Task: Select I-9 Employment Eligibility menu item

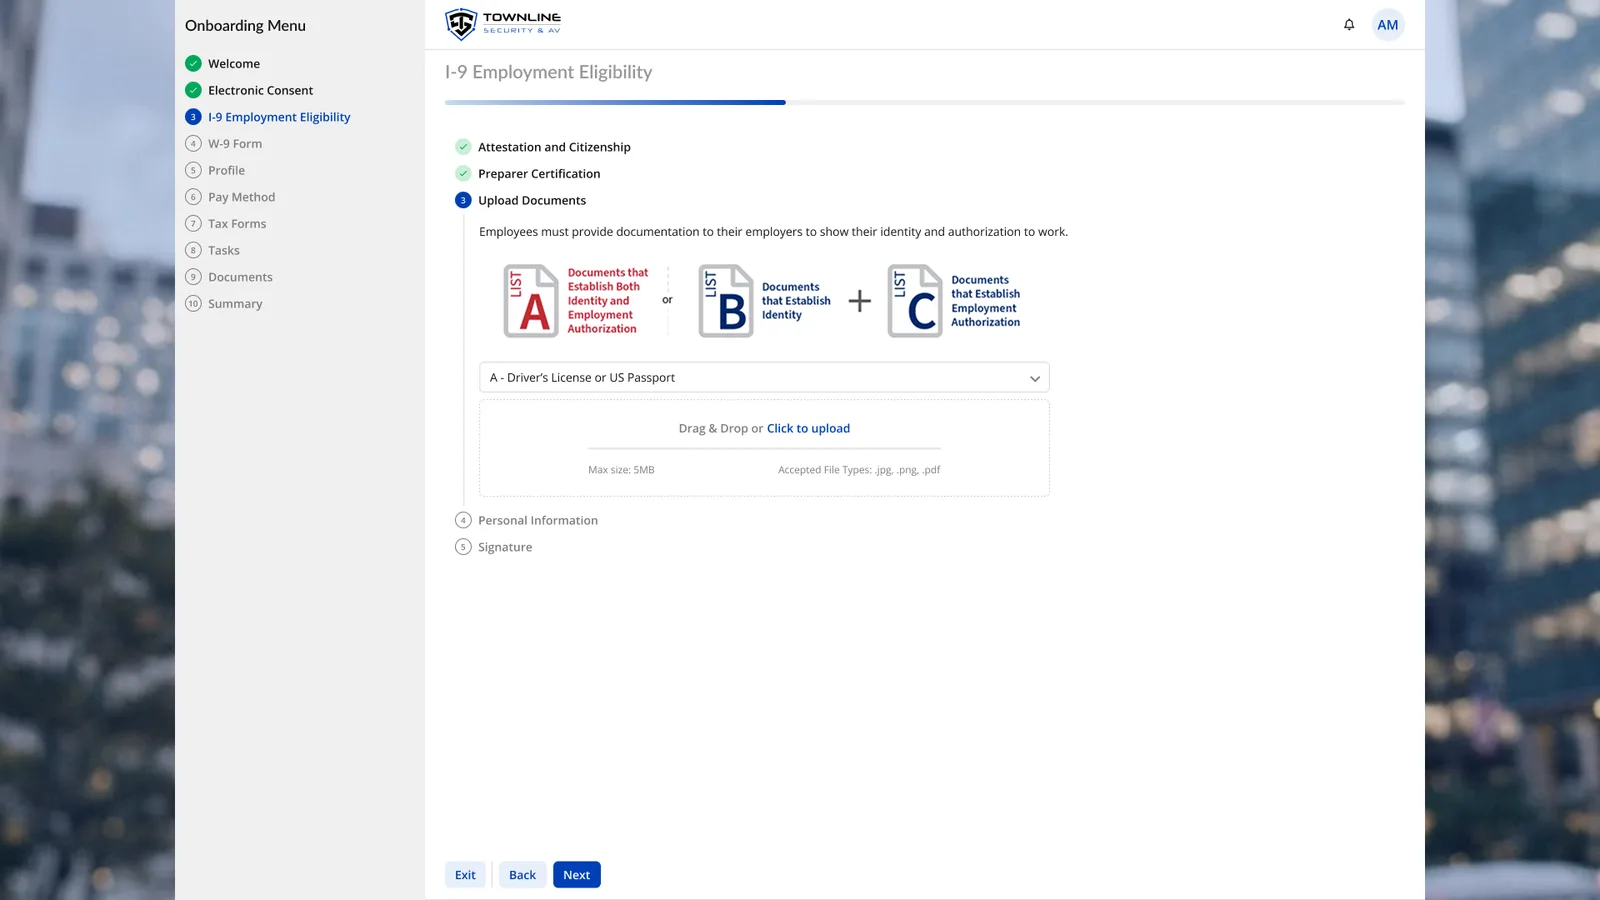Action: (x=279, y=117)
